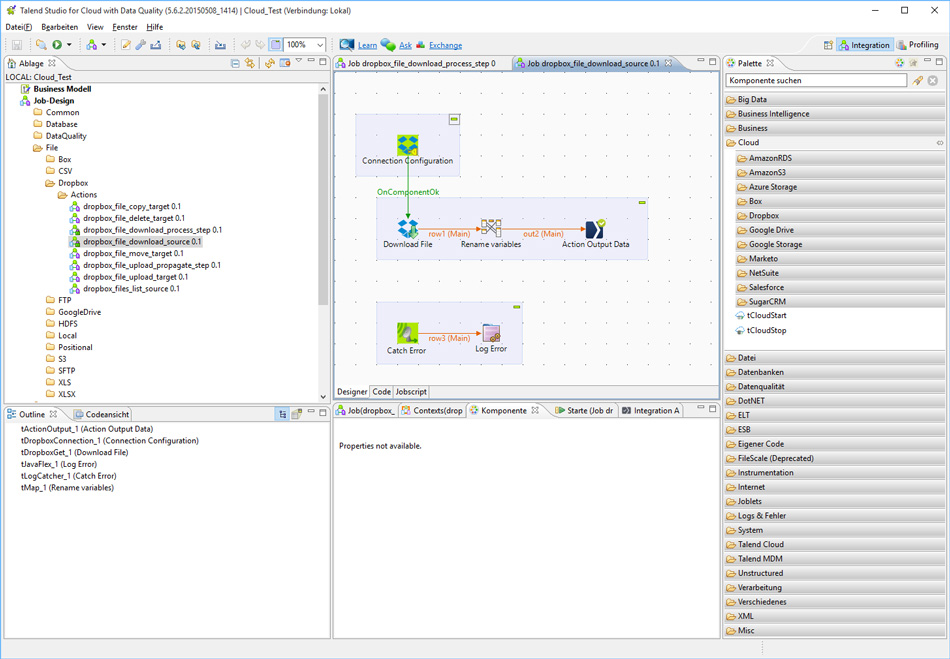950x659 pixels.
Task: Click the Open Perspective icon beside Integration
Action: click(828, 45)
